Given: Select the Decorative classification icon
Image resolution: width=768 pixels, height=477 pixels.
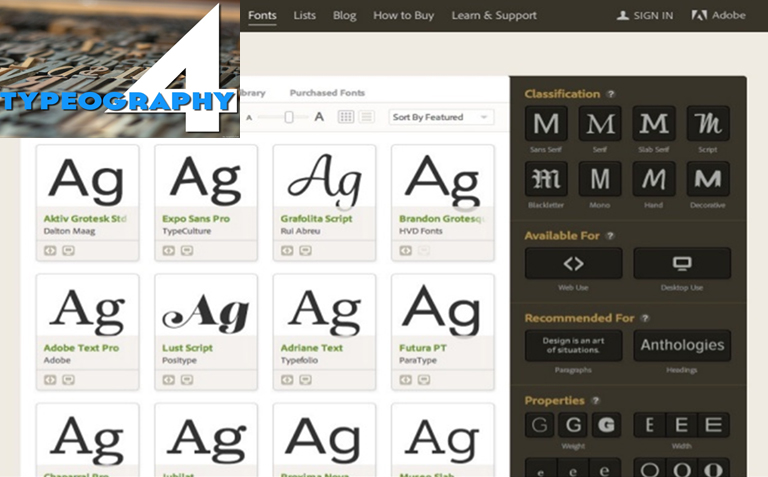Looking at the screenshot, I should point(708,179).
